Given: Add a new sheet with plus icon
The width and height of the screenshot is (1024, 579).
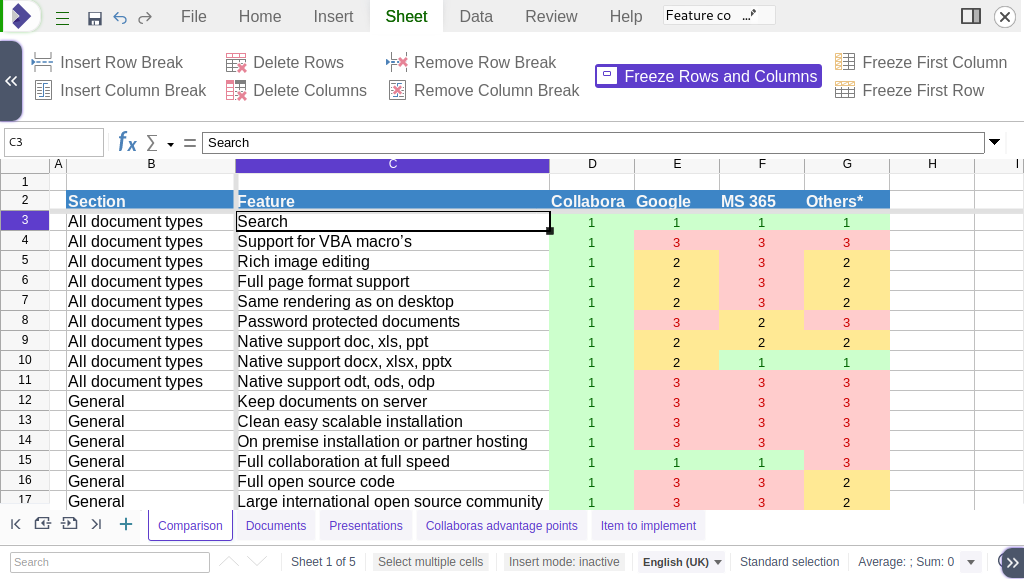Looking at the screenshot, I should 126,524.
